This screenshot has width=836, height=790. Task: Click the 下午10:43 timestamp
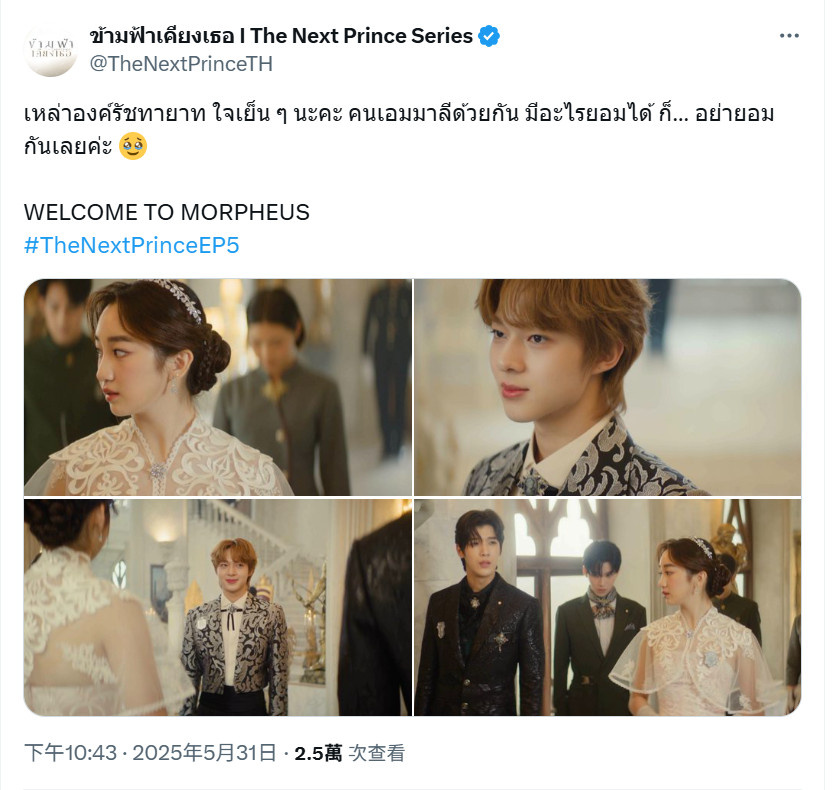(x=70, y=753)
